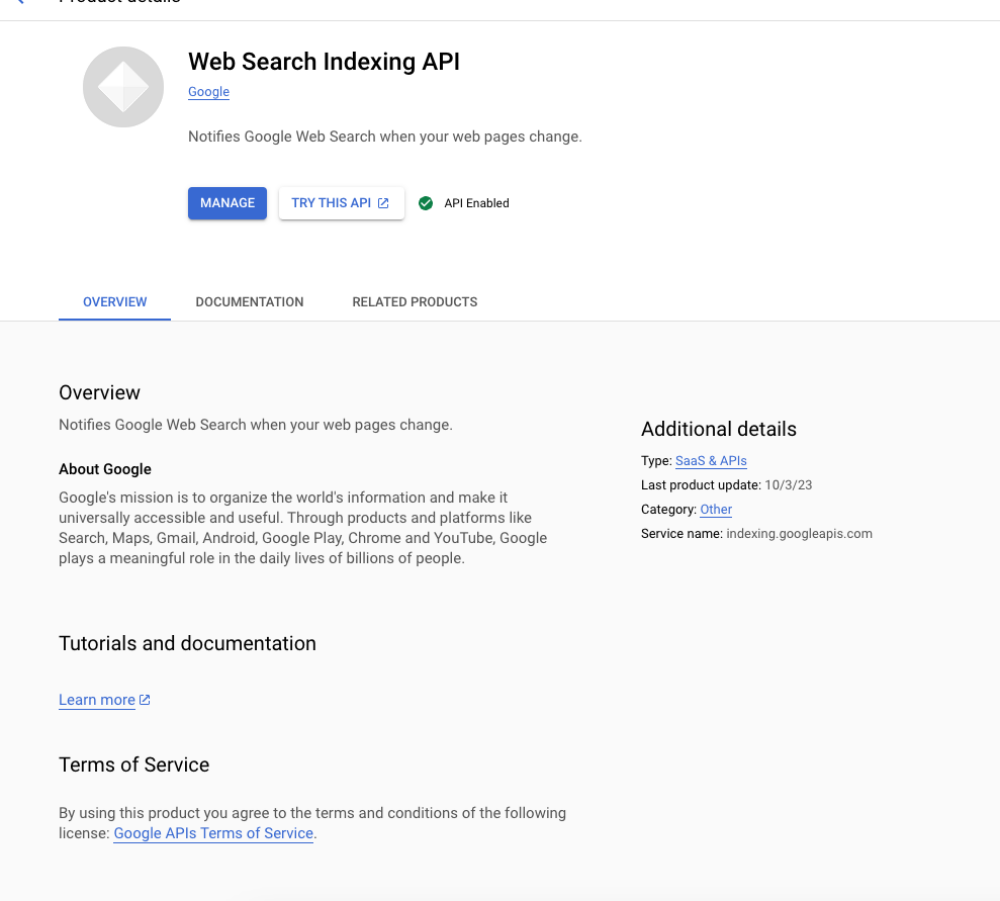The width and height of the screenshot is (1000, 901).
Task: Click the Terms of Service heading
Action: point(134,764)
